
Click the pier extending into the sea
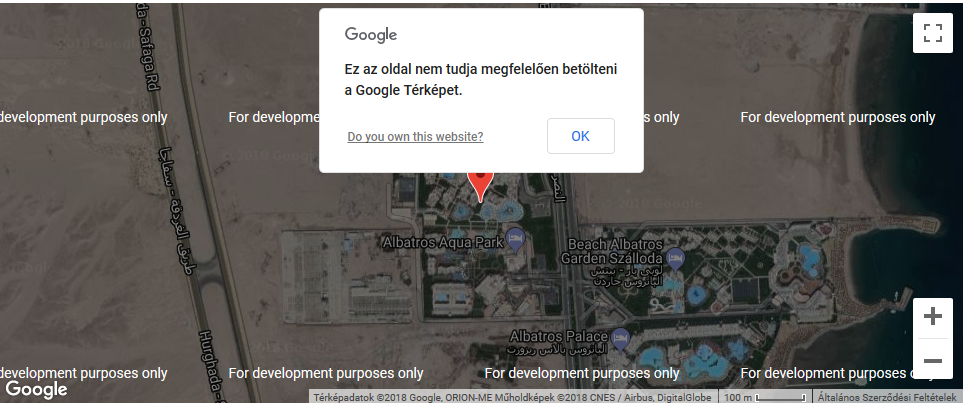(898, 300)
